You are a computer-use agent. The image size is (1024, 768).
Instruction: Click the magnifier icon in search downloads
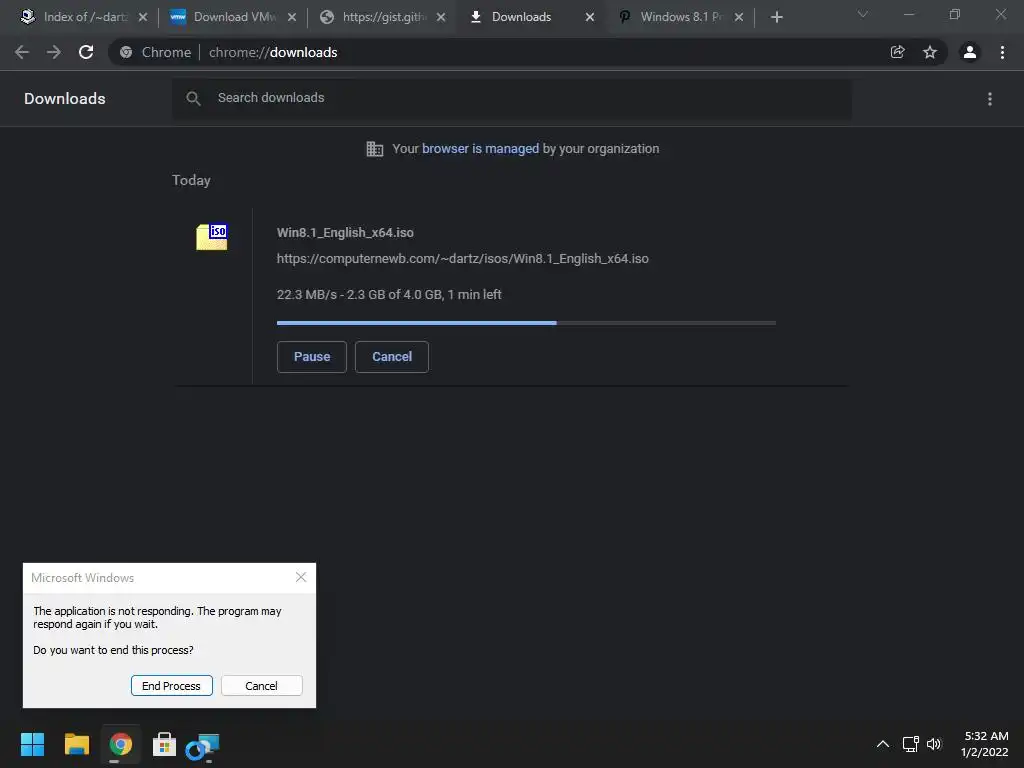pyautogui.click(x=193, y=99)
